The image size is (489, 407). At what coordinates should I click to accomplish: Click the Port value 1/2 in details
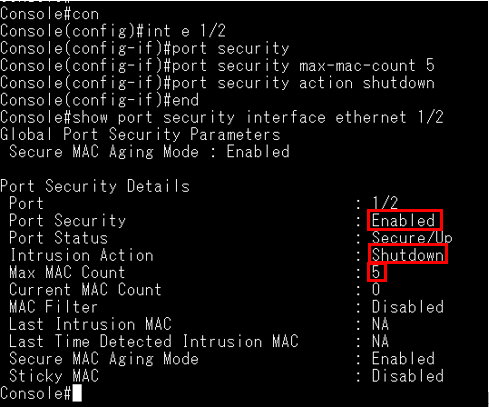[x=385, y=203]
